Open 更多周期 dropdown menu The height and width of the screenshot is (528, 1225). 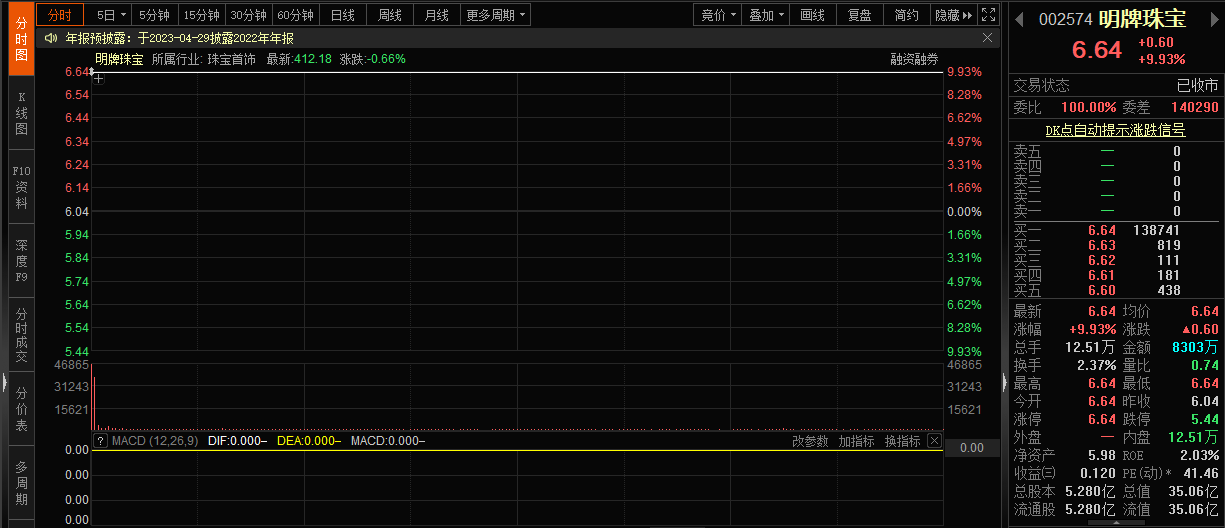click(496, 15)
